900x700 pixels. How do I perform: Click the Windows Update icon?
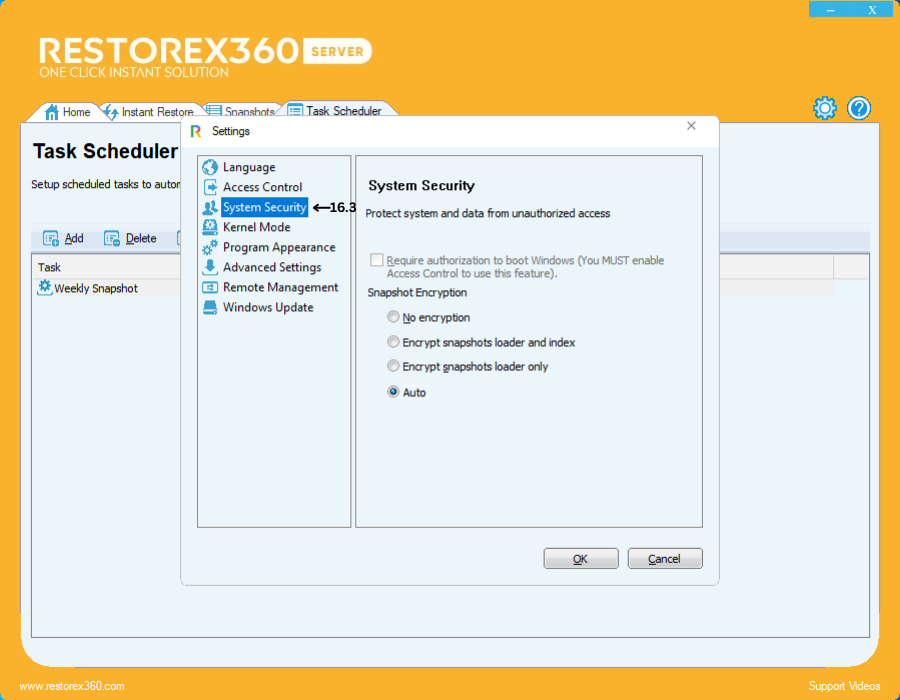click(x=210, y=308)
